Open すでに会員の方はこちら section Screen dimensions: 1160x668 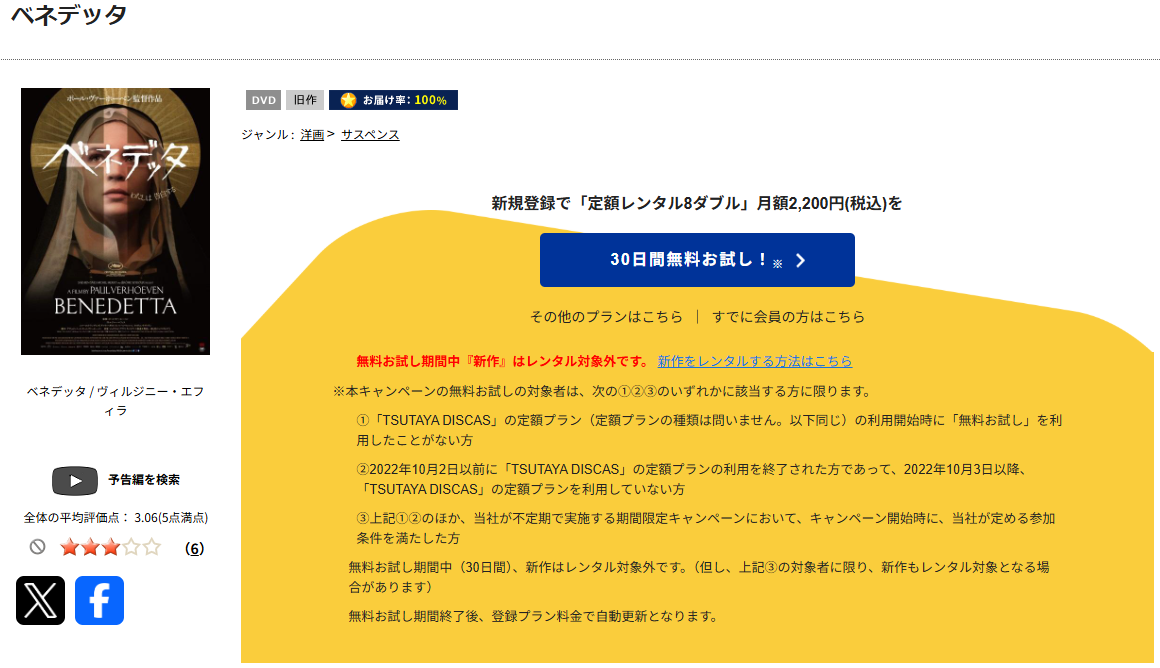pyautogui.click(x=786, y=317)
